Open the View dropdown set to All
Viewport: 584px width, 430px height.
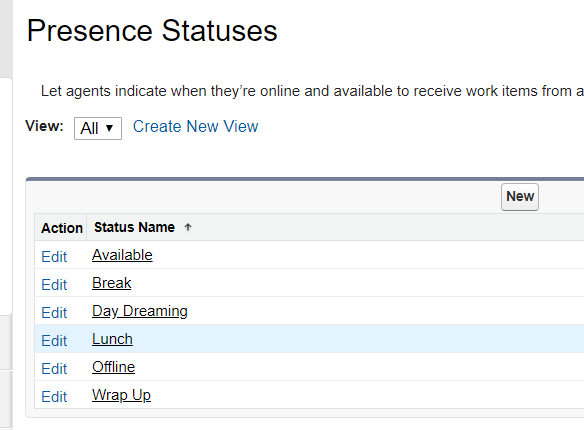(98, 128)
